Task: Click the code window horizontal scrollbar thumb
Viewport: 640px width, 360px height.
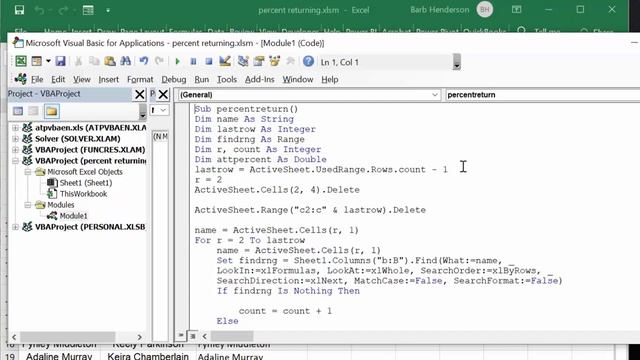Action: (231, 336)
